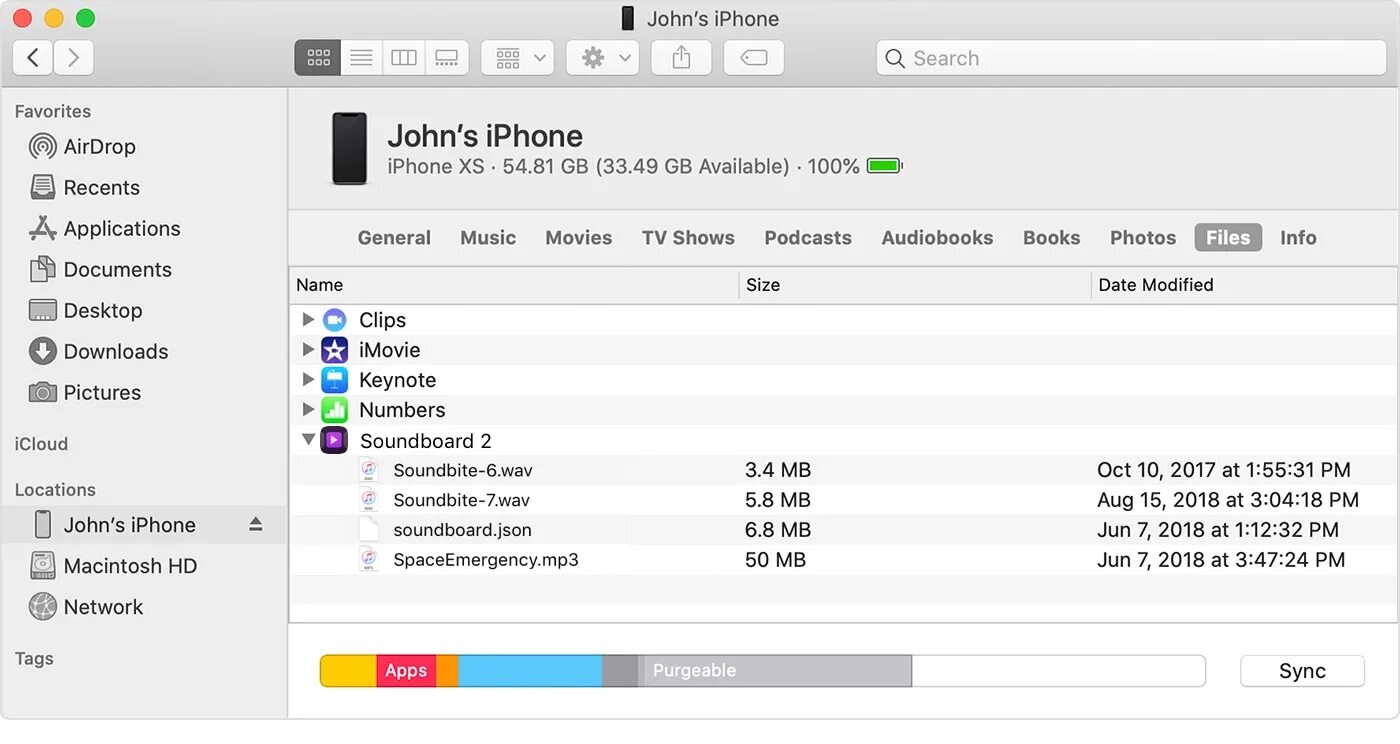The height and width of the screenshot is (744, 1400).
Task: Select the iMovie app icon
Action: (x=334, y=350)
